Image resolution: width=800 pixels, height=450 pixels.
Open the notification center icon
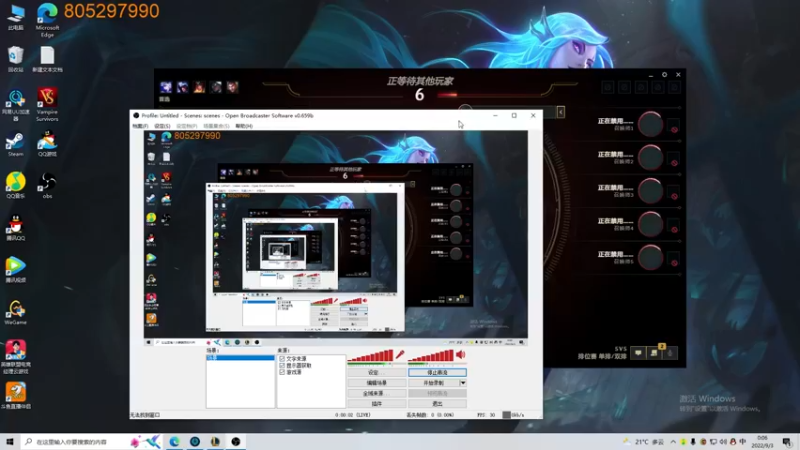787,441
